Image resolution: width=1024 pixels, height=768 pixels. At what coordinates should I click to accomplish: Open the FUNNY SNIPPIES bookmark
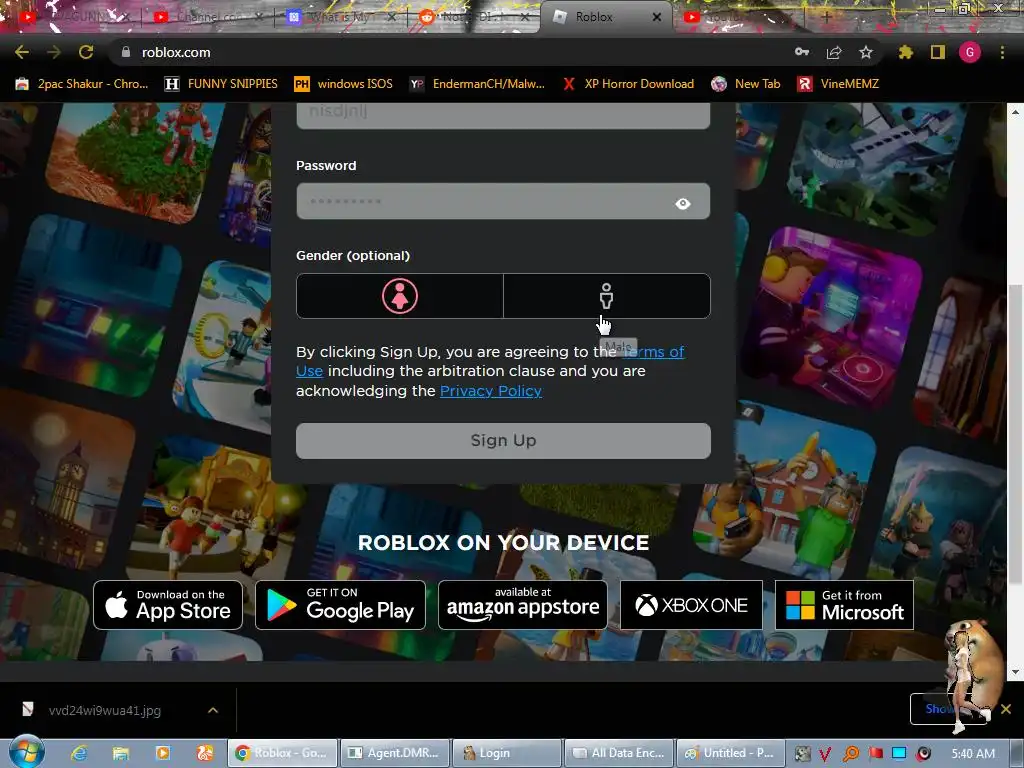tap(221, 84)
